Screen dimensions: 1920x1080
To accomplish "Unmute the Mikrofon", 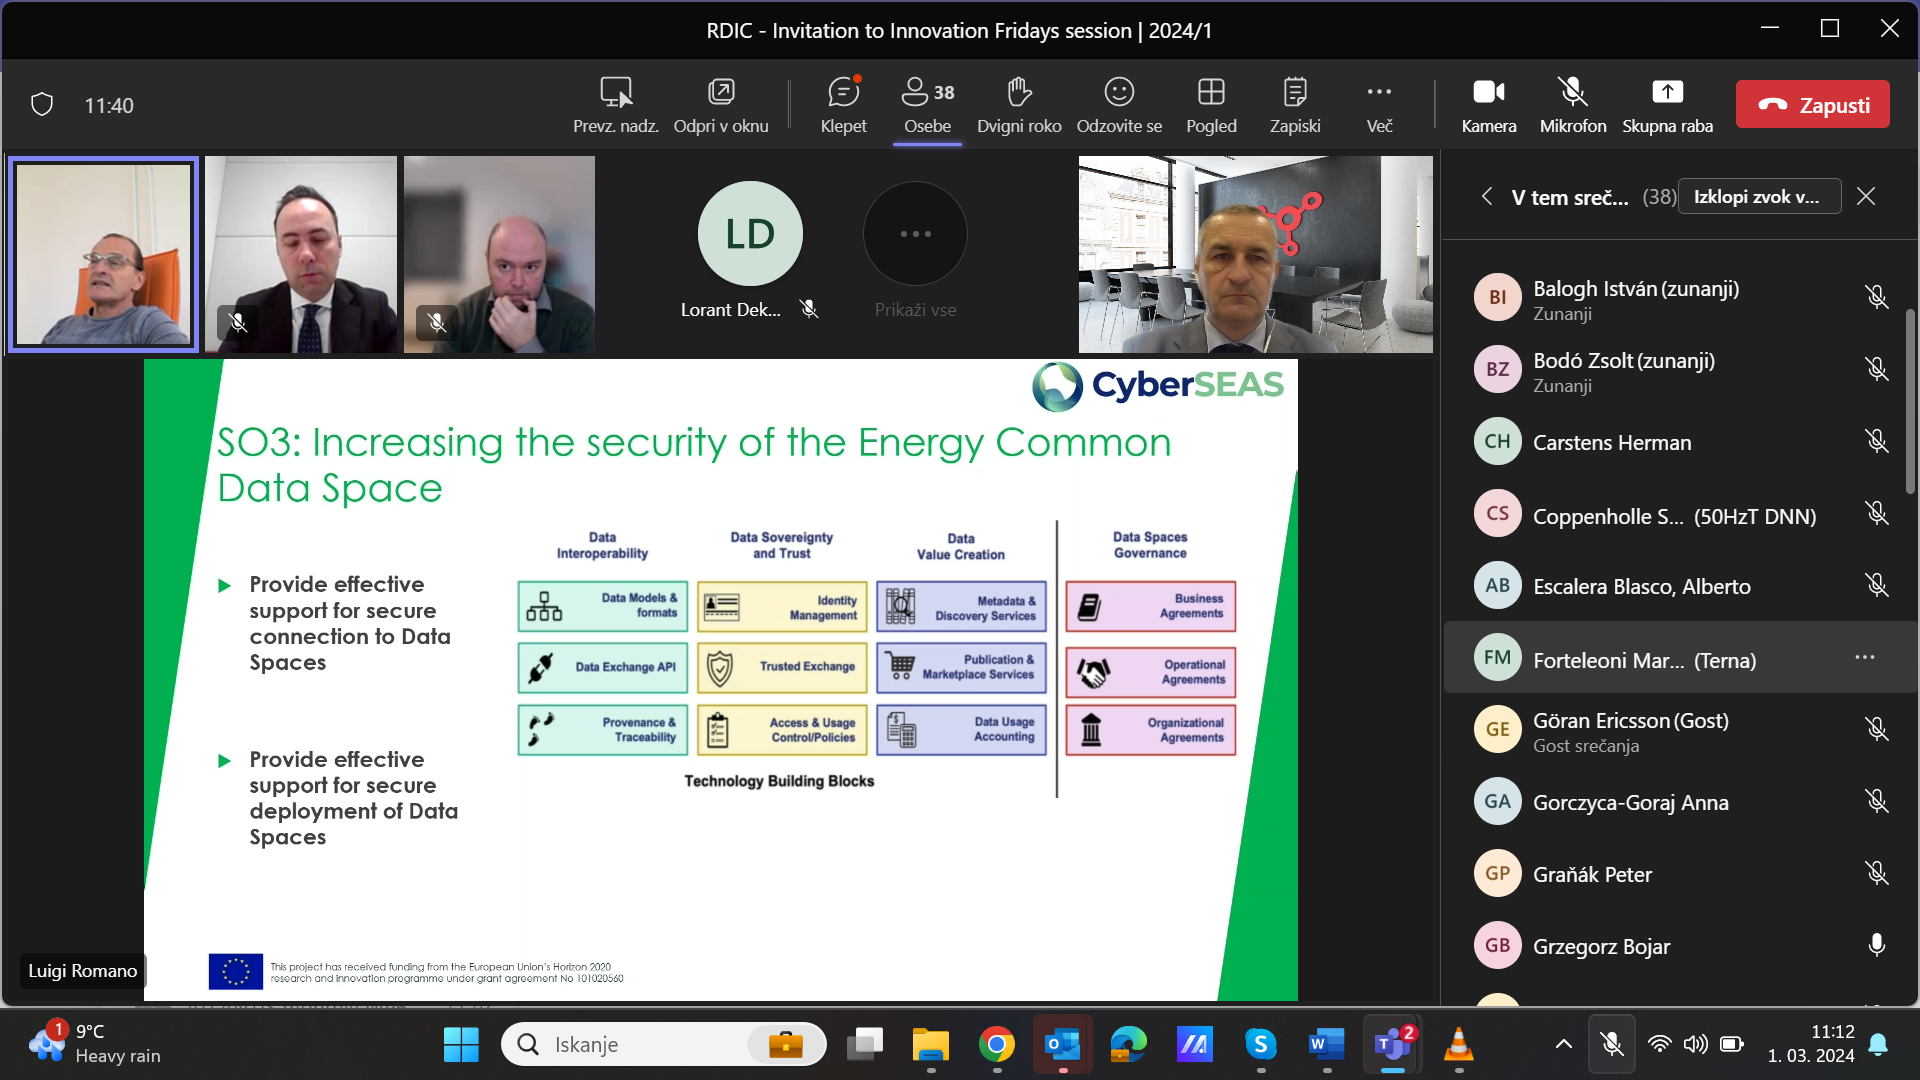I will [x=1573, y=104].
